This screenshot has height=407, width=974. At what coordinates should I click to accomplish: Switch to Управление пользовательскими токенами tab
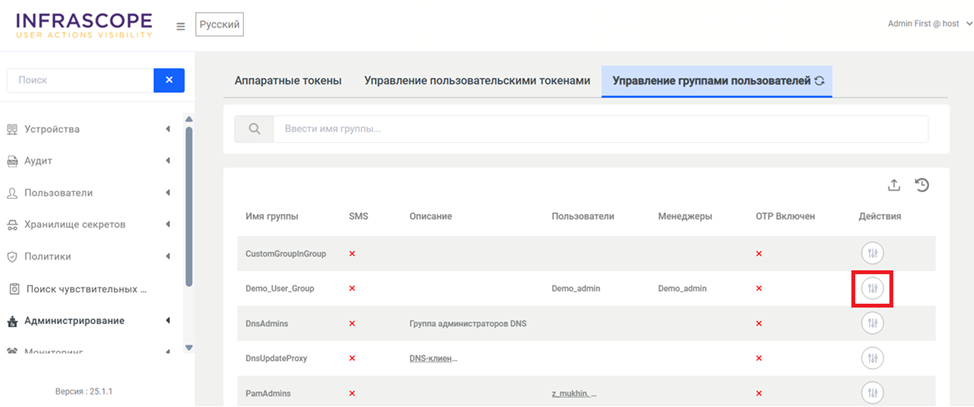click(x=471, y=81)
